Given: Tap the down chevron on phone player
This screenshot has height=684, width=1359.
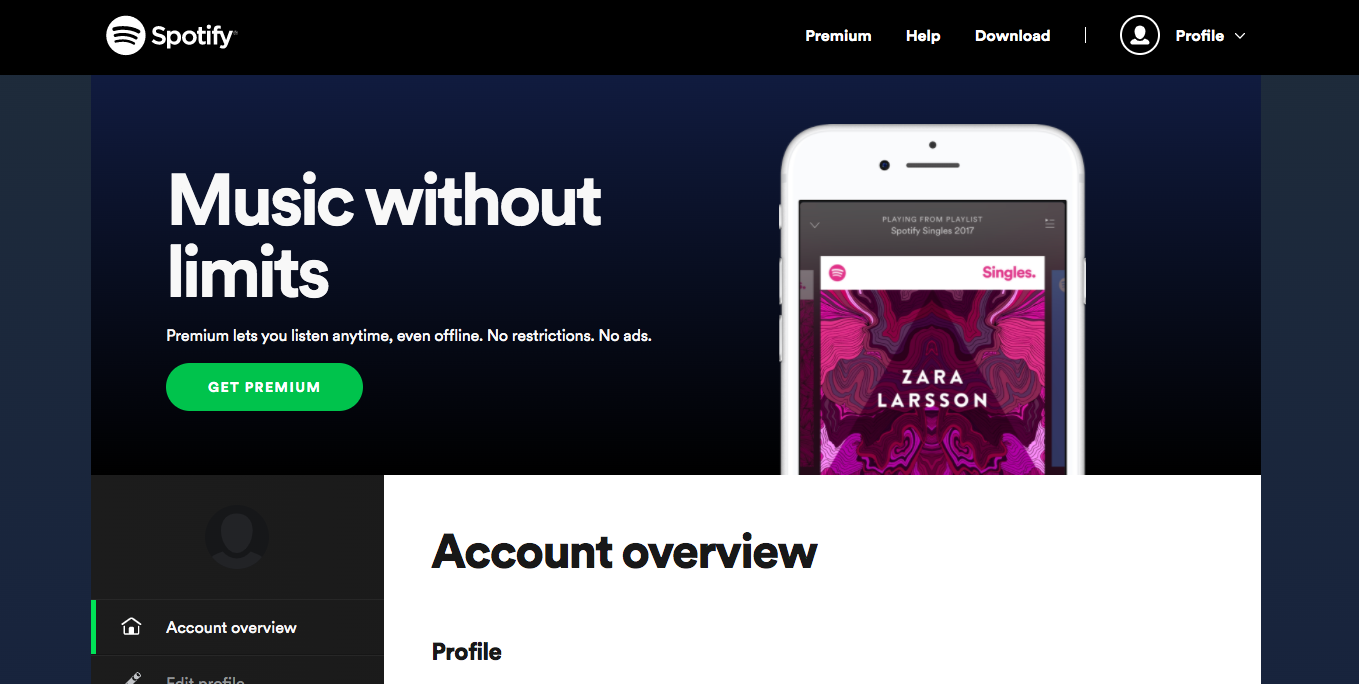Looking at the screenshot, I should (x=814, y=225).
